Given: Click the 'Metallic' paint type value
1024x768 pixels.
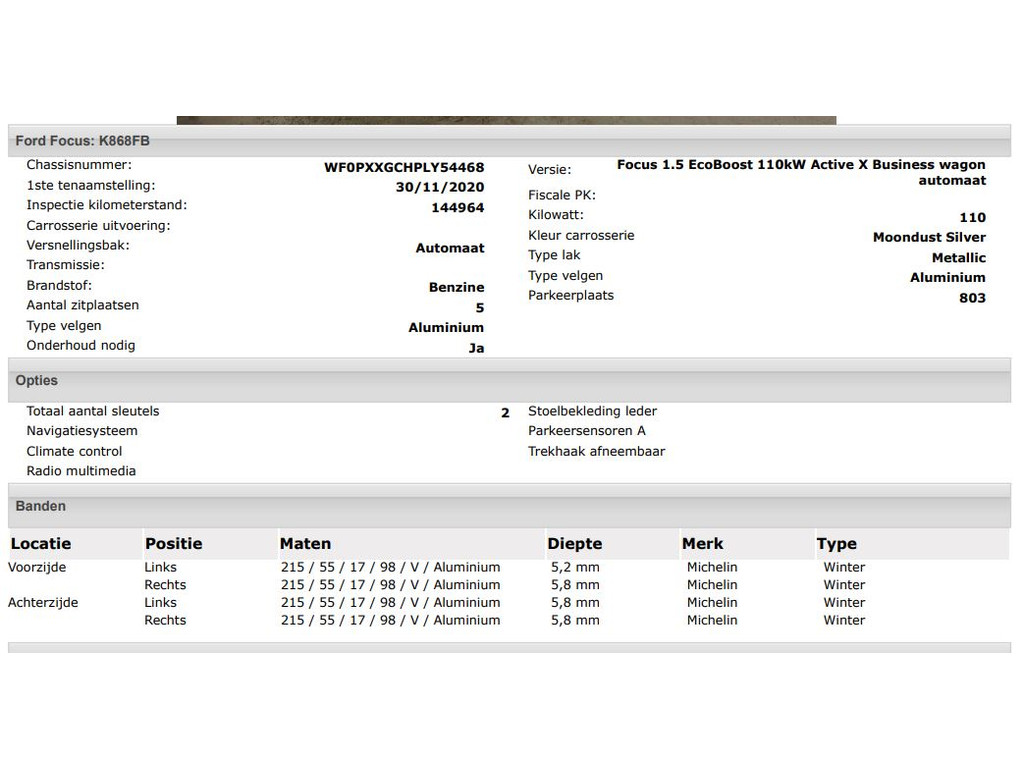Looking at the screenshot, I should pos(959,258).
